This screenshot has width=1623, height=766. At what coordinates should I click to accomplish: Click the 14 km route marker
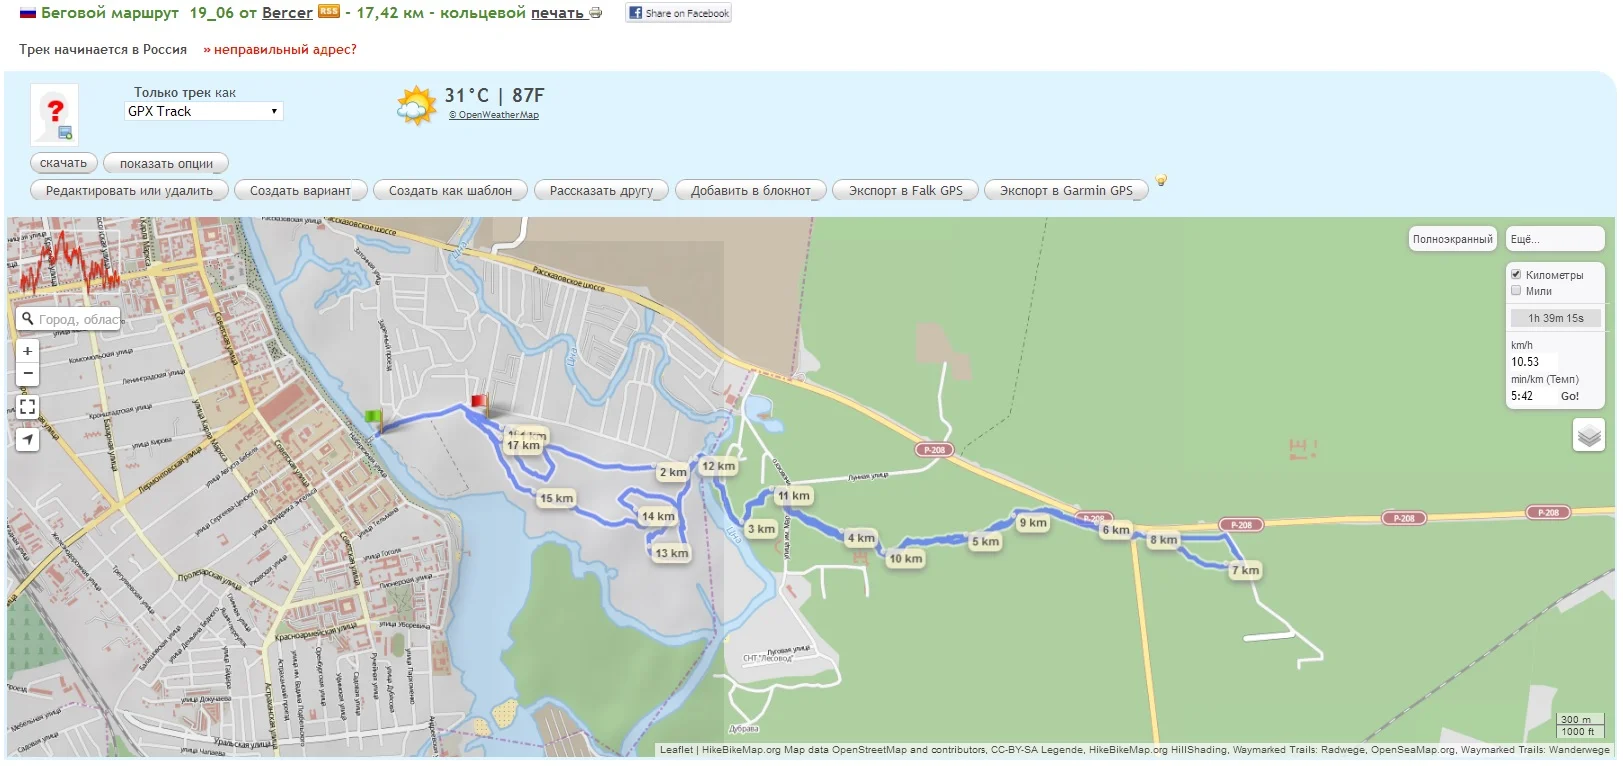(x=658, y=516)
